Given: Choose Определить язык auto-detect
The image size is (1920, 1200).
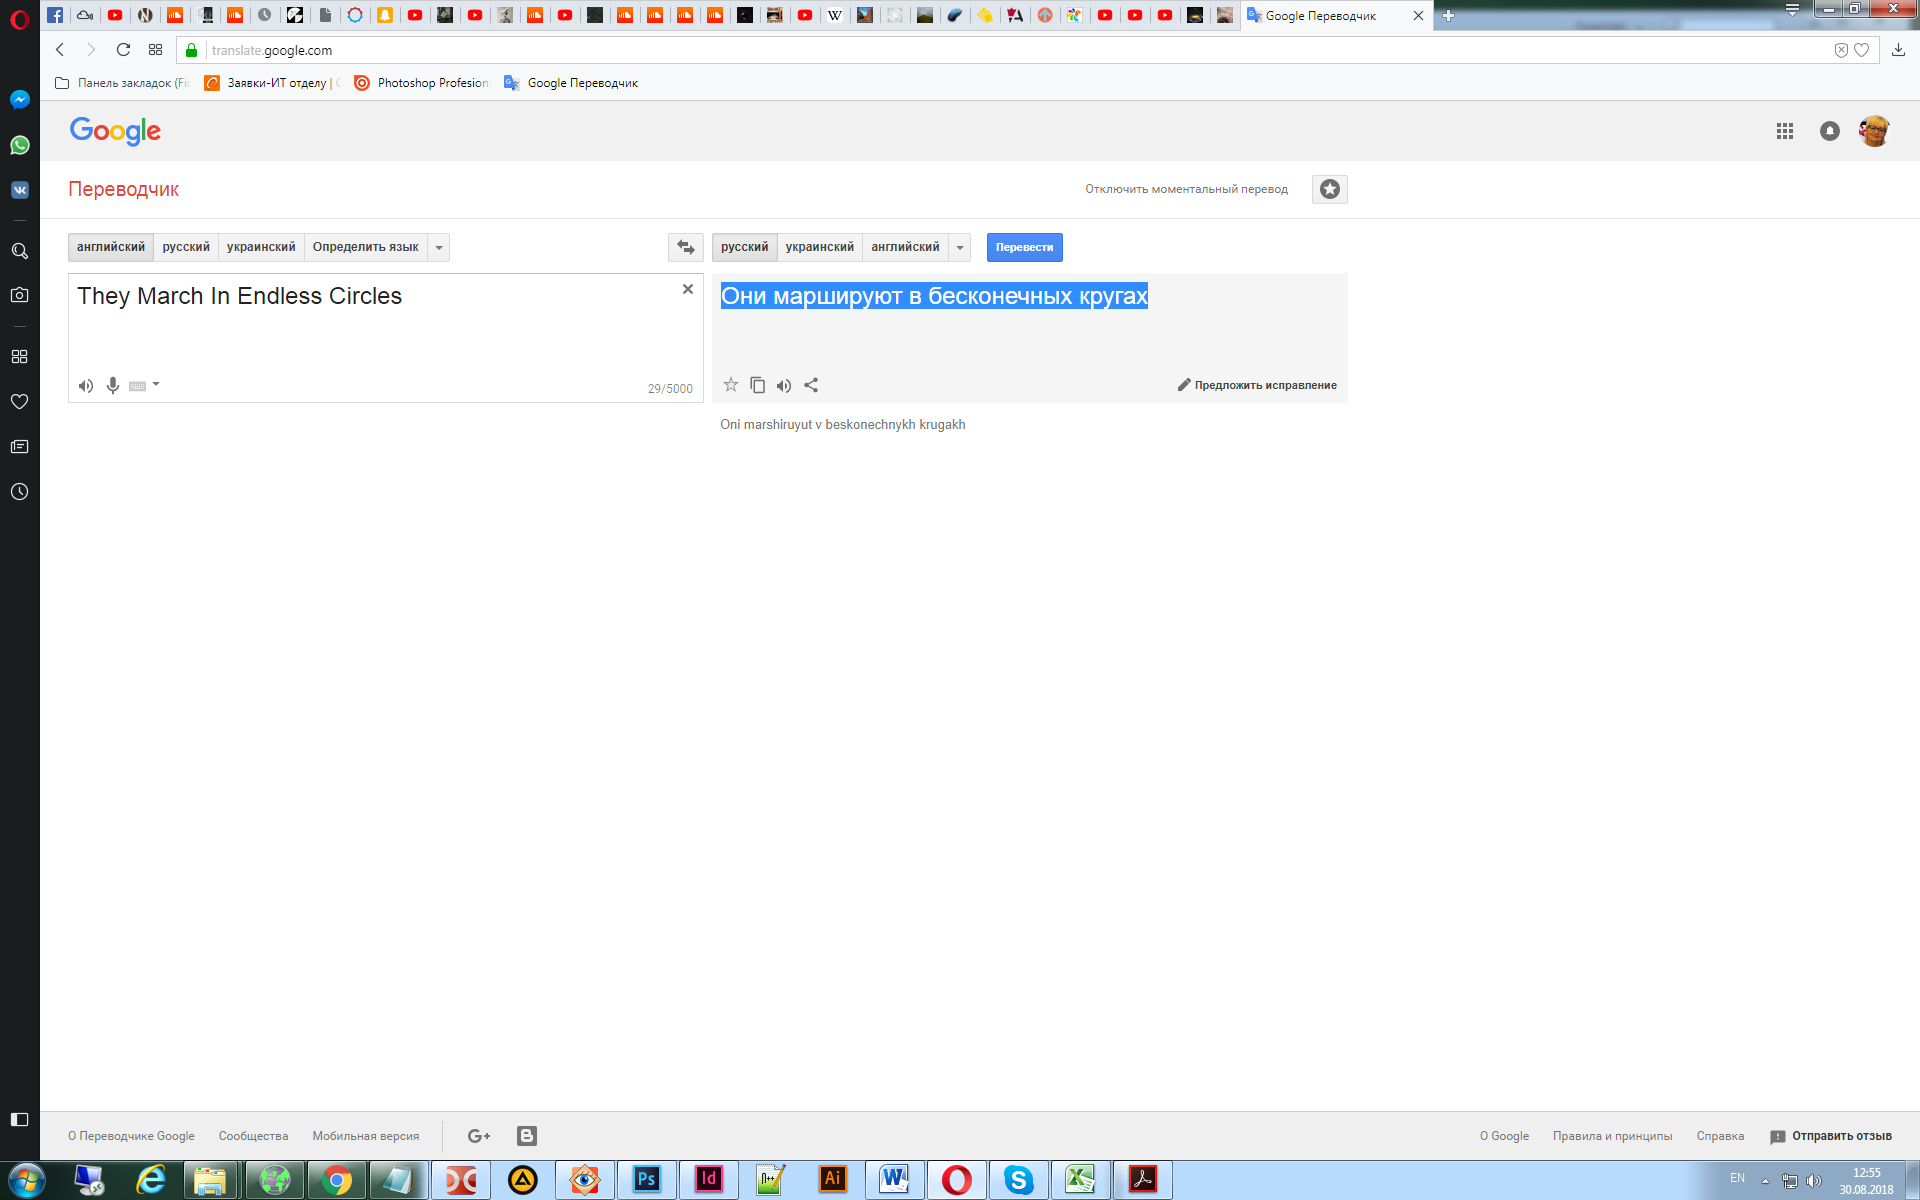Looking at the screenshot, I should point(365,247).
